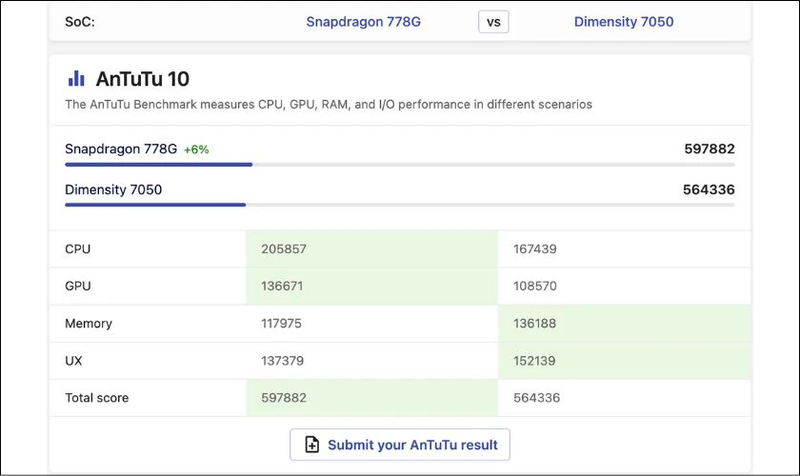Open the Dimensity 7050 SoC link

tap(623, 22)
